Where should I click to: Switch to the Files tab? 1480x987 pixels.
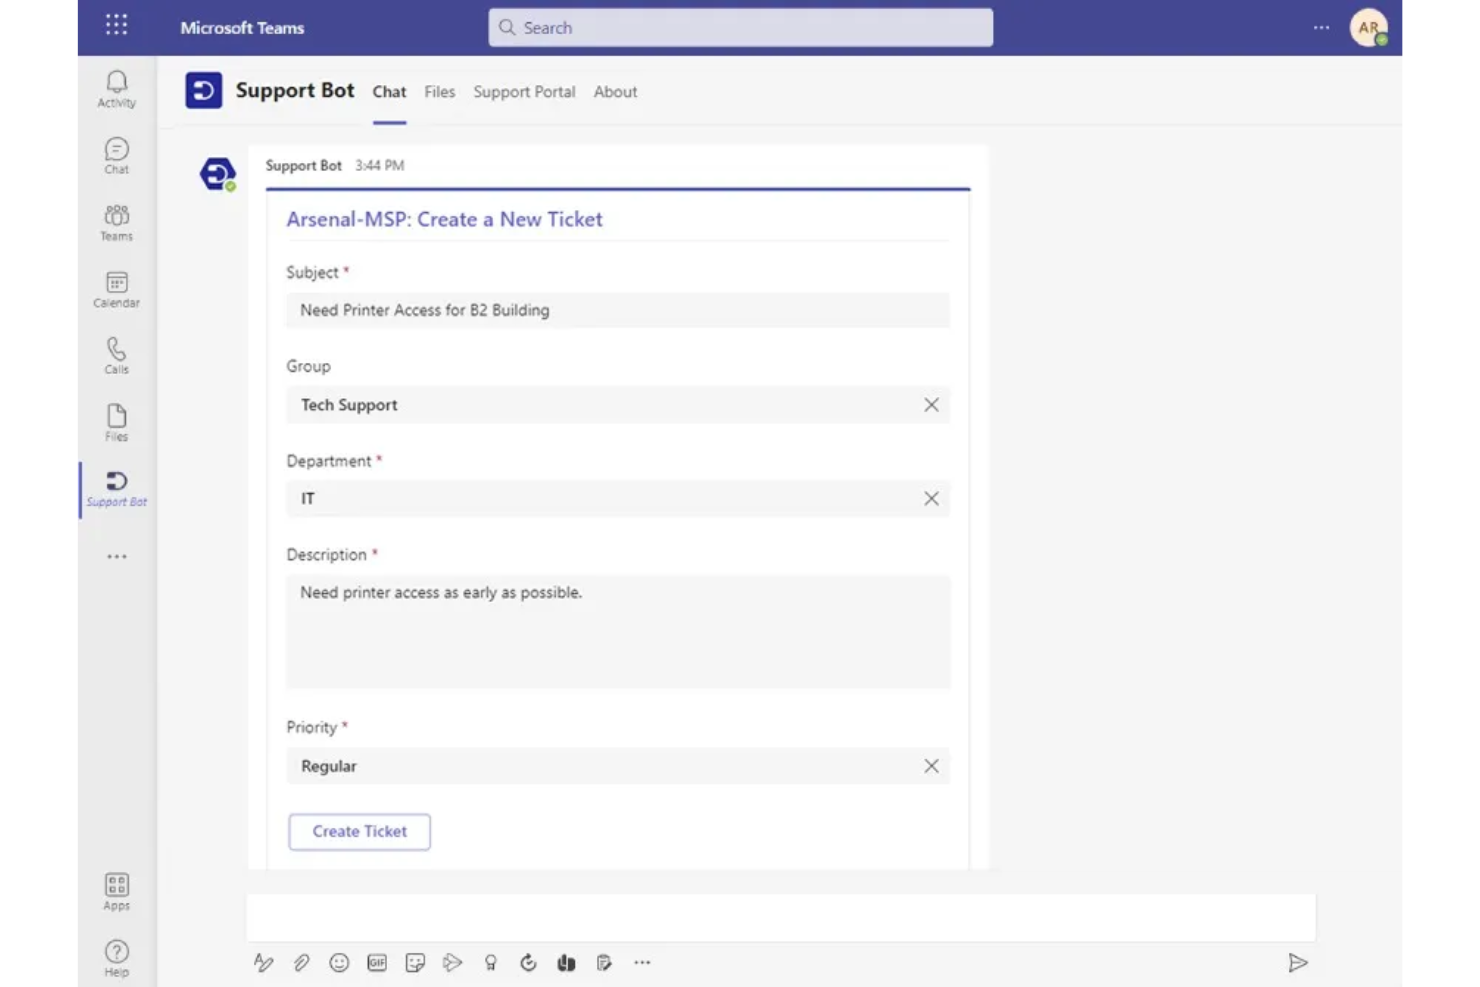pos(439,91)
